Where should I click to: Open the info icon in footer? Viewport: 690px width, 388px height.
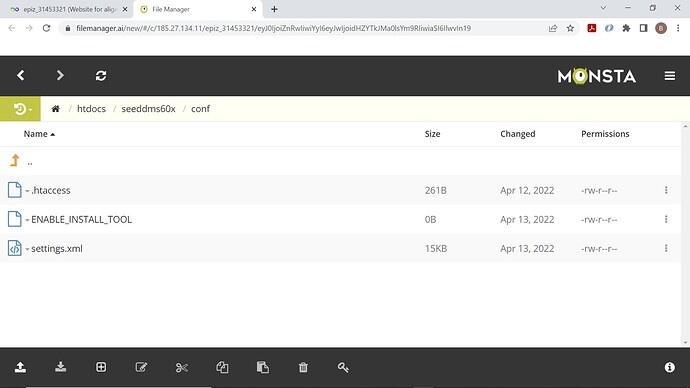pyautogui.click(x=670, y=367)
